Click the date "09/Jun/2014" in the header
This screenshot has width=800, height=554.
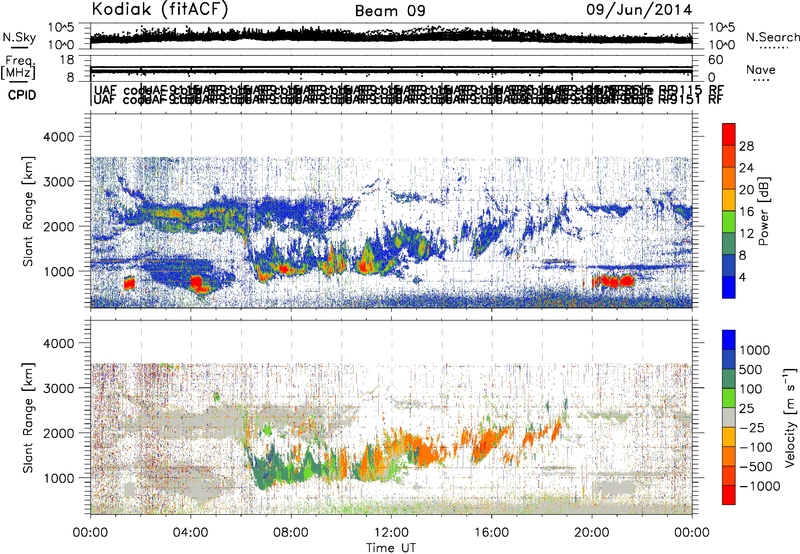coord(639,10)
